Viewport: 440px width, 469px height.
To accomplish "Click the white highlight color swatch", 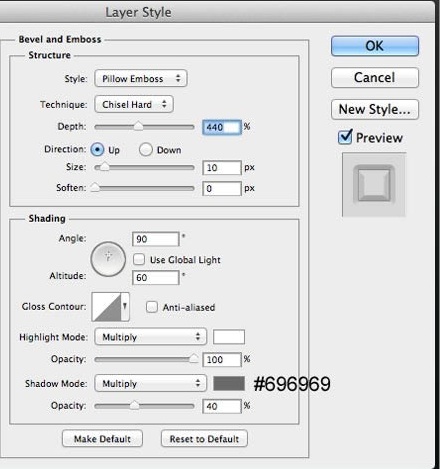I will 229,337.
